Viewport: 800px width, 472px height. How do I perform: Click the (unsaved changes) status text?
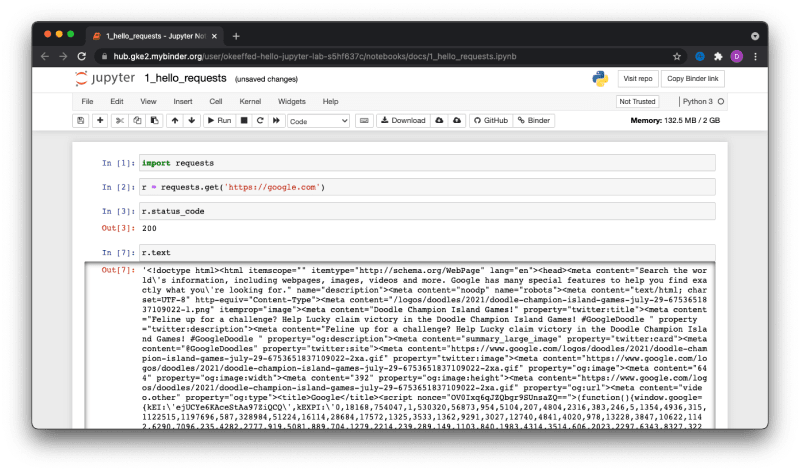coord(266,79)
